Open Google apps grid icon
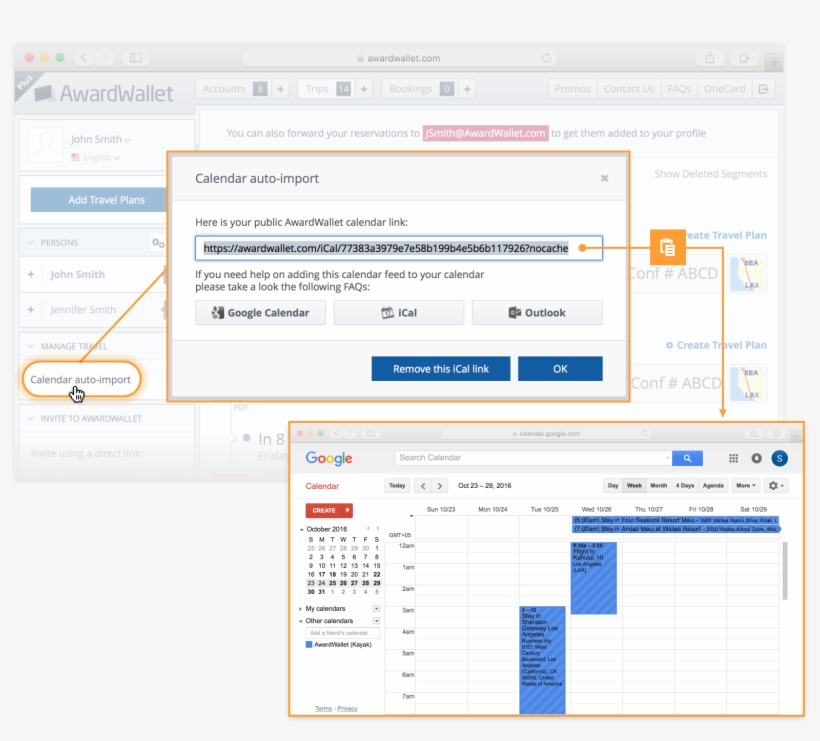This screenshot has width=820, height=741. point(733,458)
